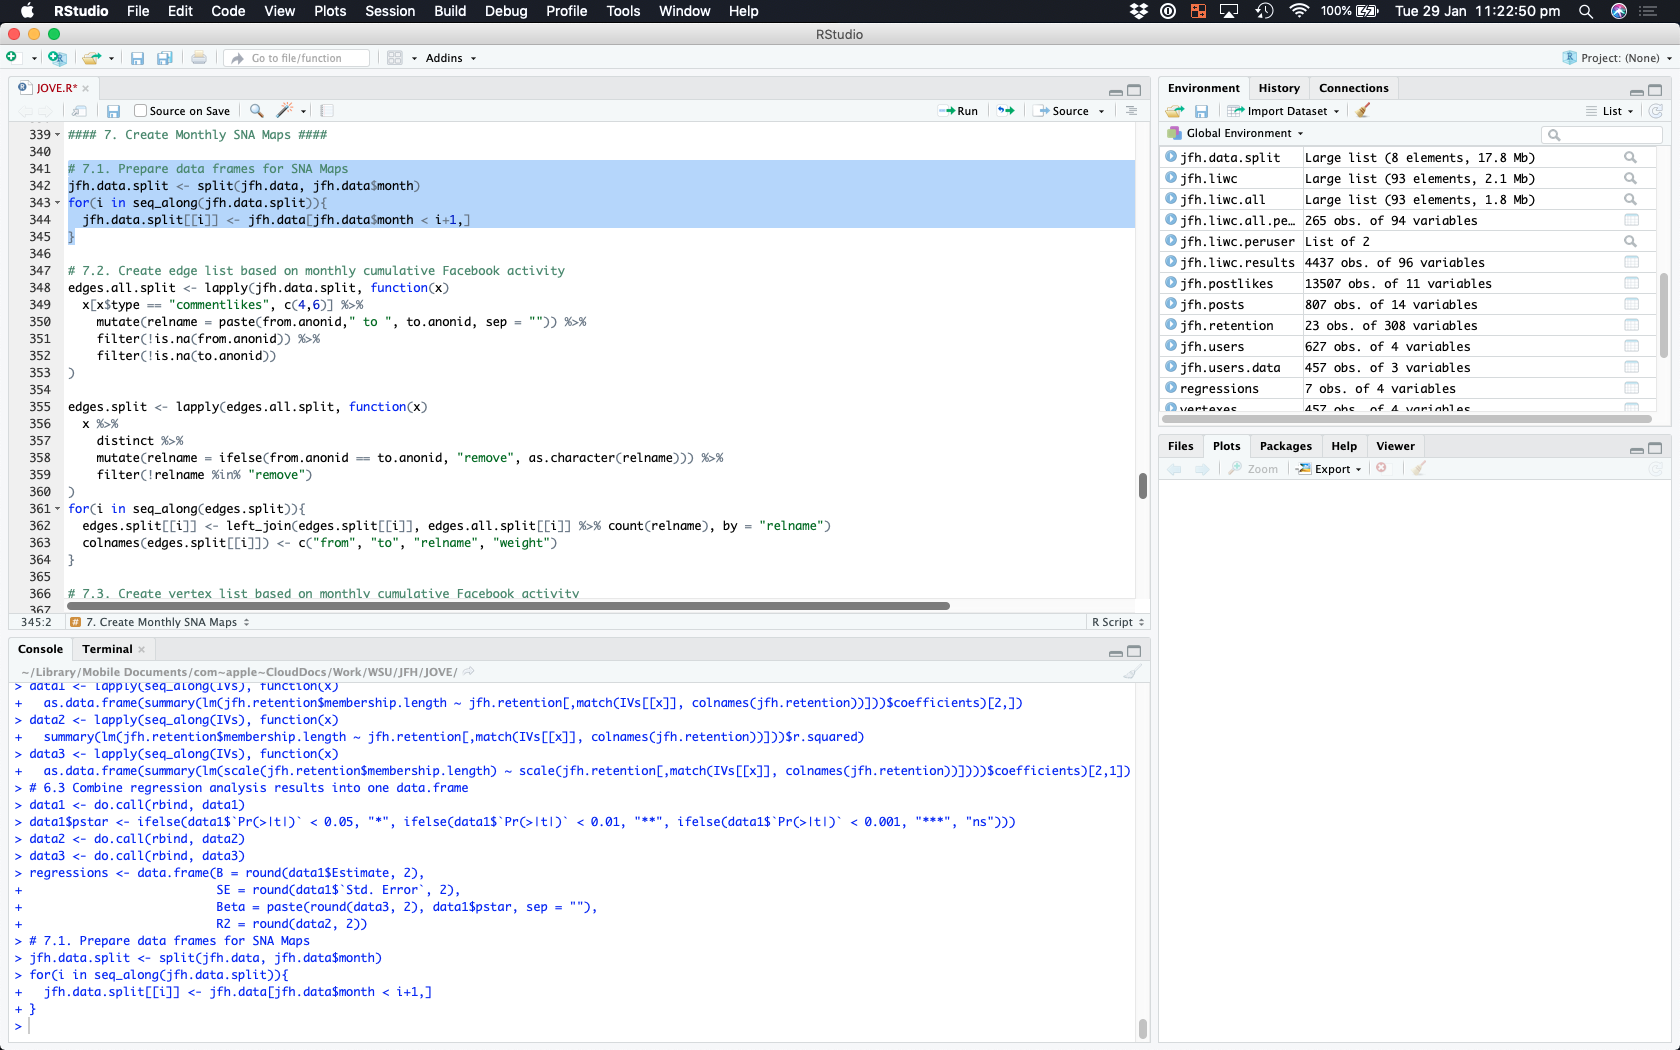Image resolution: width=1680 pixels, height=1050 pixels.
Task: Clear environment objects with the broom icon
Action: pos(1363,111)
